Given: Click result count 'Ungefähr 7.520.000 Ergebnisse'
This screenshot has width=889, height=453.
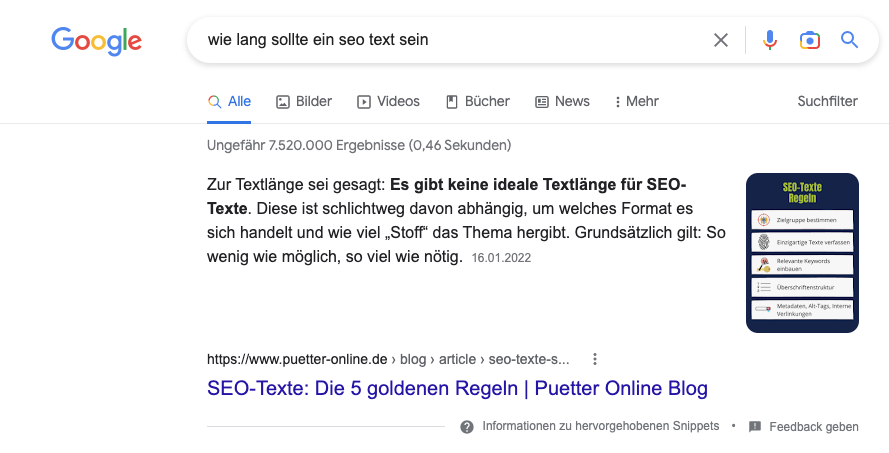Looking at the screenshot, I should [x=306, y=145].
